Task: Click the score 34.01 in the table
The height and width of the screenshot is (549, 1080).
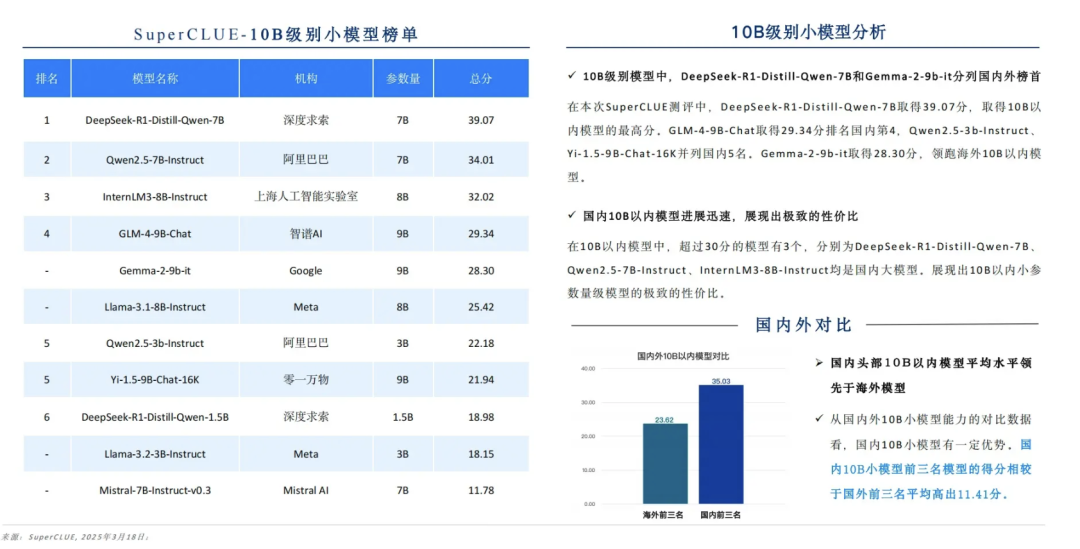Action: 481,160
